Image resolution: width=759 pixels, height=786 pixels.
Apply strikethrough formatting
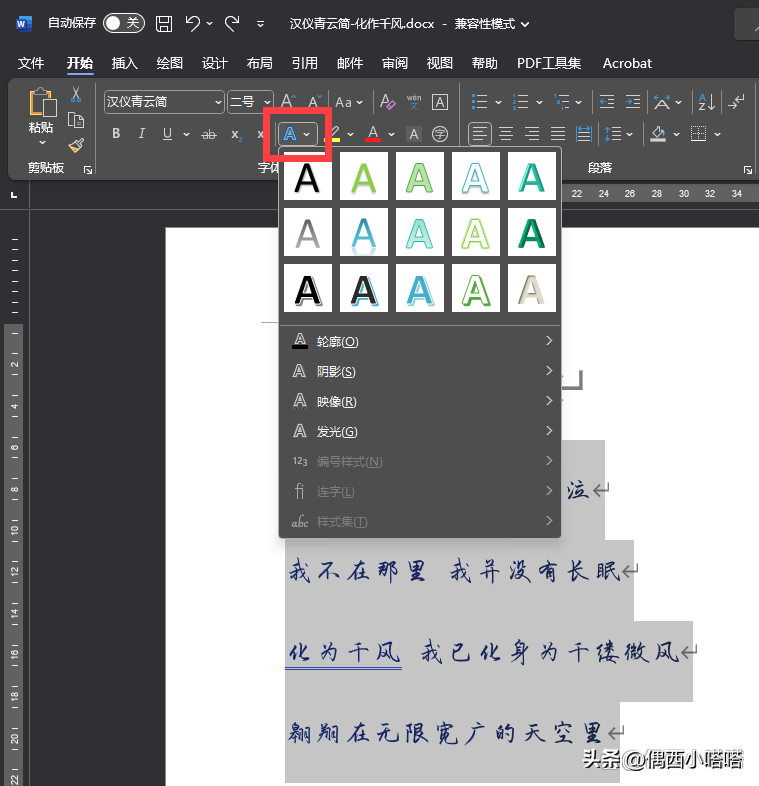(x=209, y=134)
